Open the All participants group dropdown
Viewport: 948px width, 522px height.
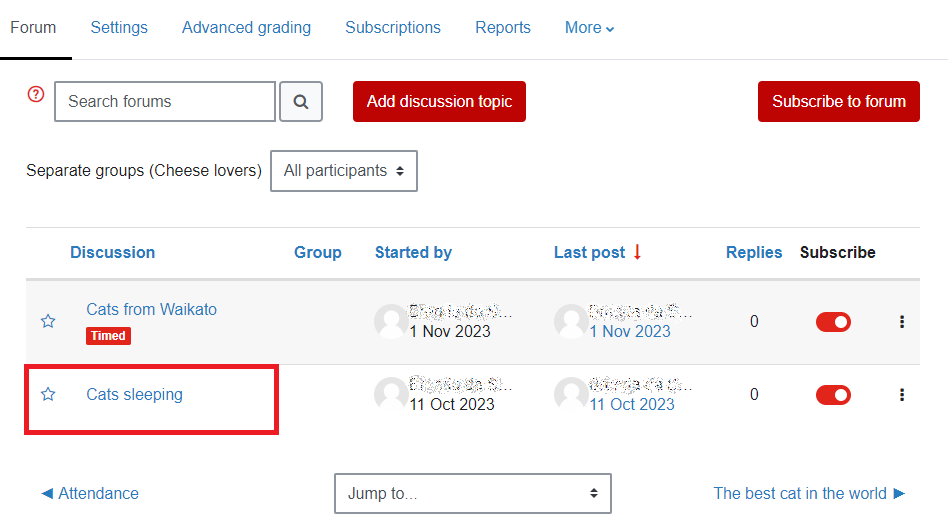(343, 171)
